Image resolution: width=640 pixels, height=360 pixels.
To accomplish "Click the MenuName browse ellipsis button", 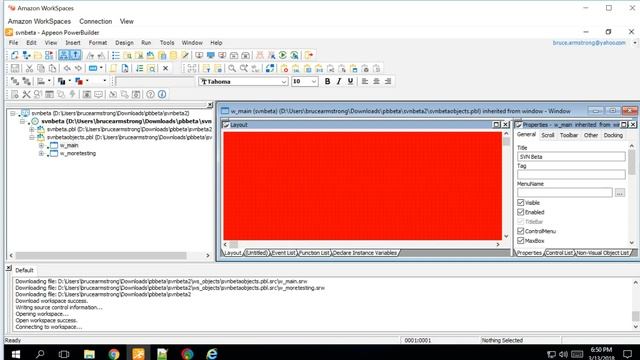I will [x=620, y=193].
